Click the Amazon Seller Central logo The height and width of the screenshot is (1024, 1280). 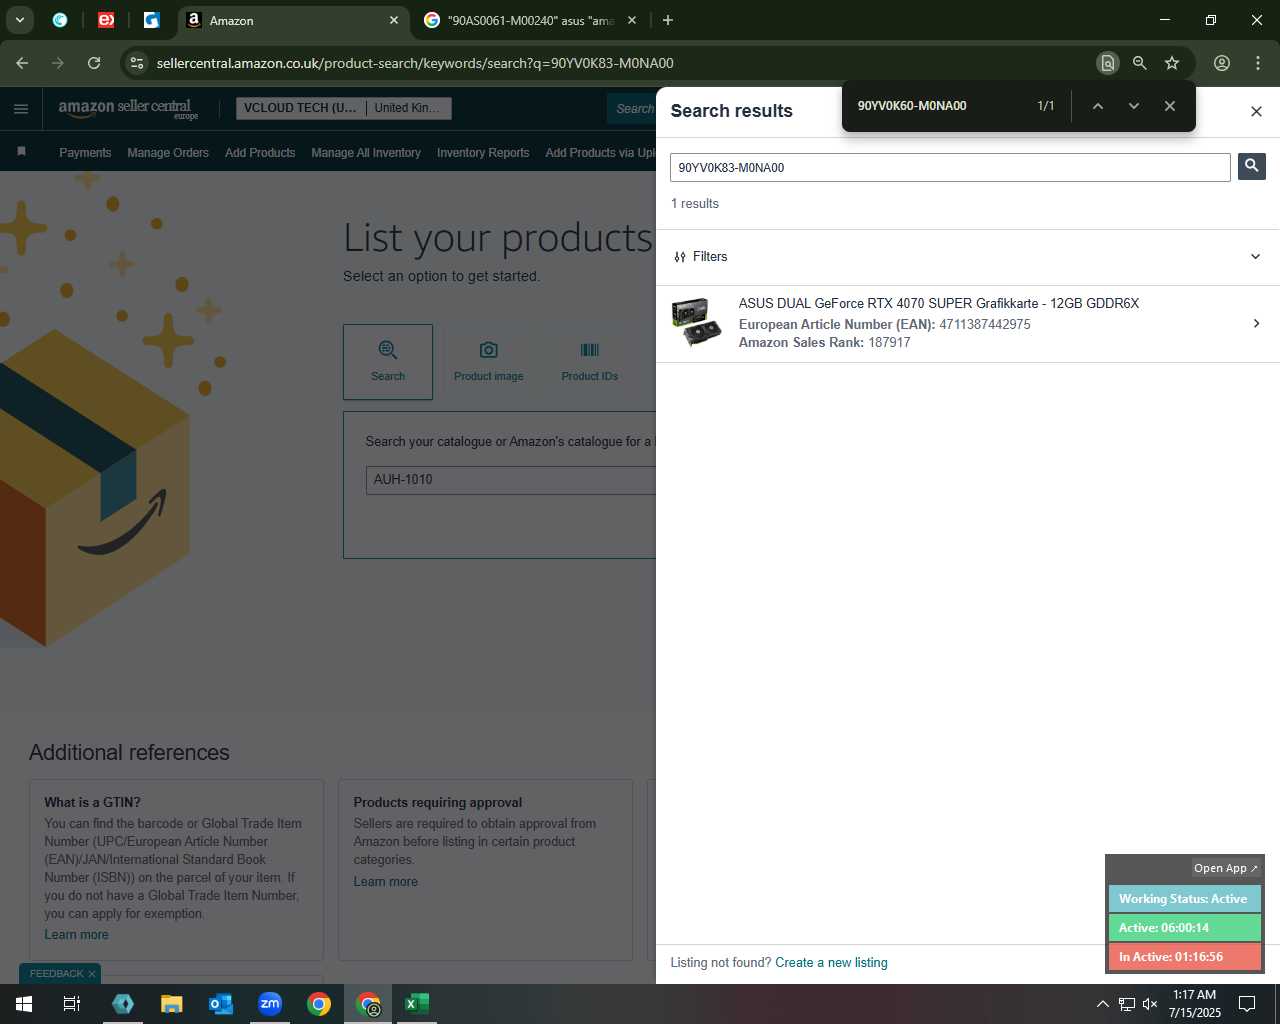pyautogui.click(x=127, y=109)
